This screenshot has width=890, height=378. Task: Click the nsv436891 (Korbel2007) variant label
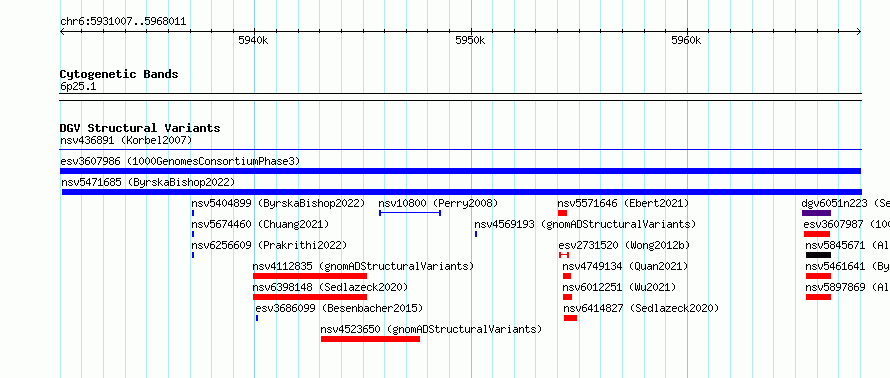click(x=126, y=140)
